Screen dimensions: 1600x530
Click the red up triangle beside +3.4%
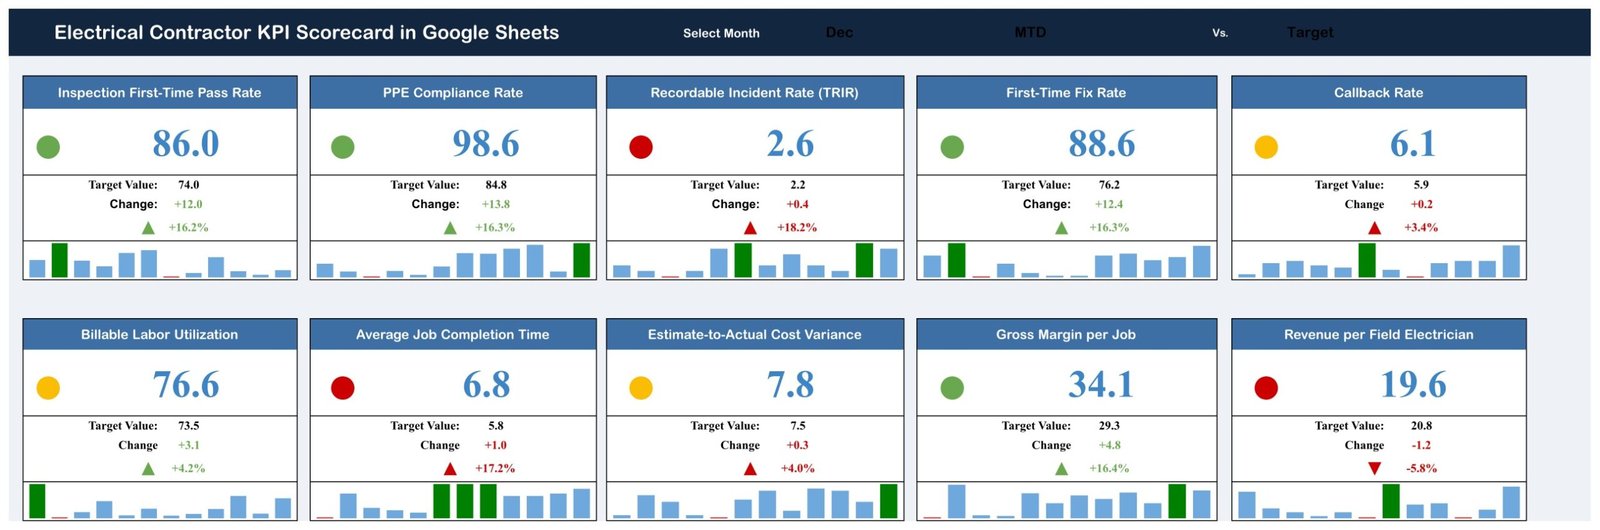tap(1374, 228)
